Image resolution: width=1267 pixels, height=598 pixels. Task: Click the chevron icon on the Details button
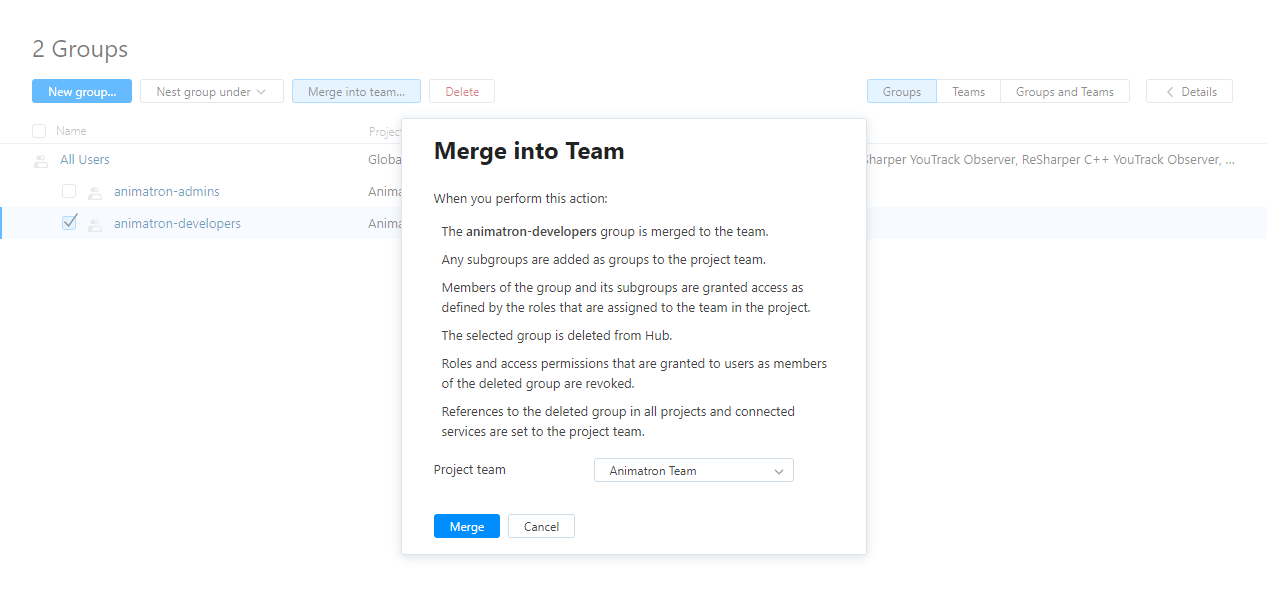(1169, 91)
